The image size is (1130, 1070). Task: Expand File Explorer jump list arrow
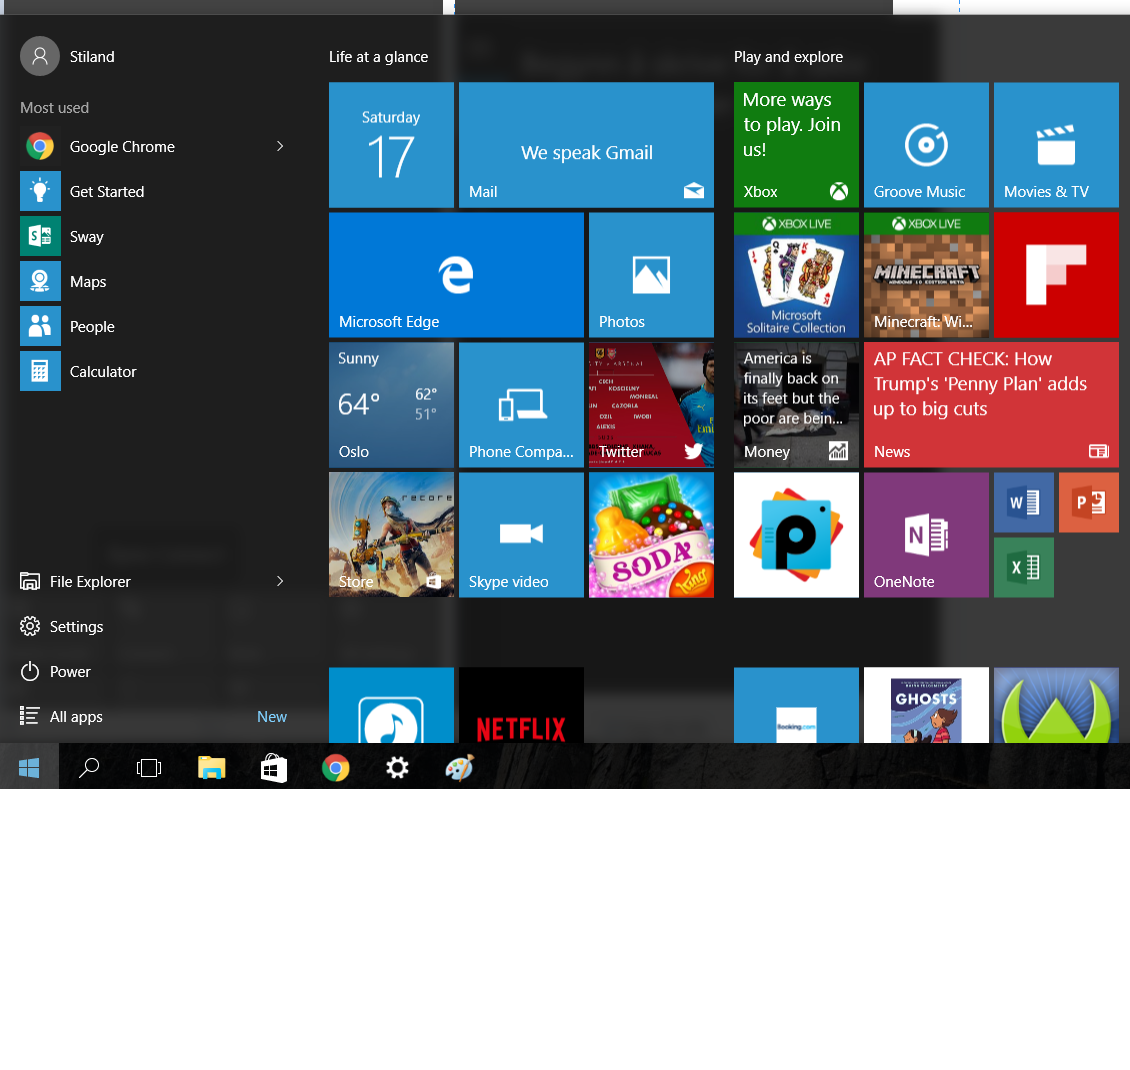[280, 581]
